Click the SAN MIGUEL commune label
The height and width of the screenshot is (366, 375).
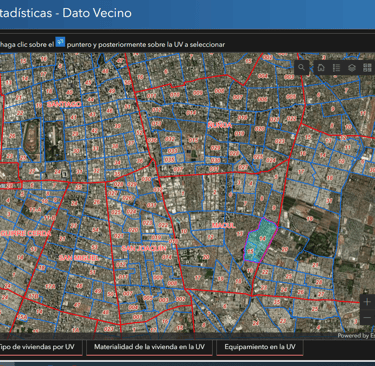(79, 258)
